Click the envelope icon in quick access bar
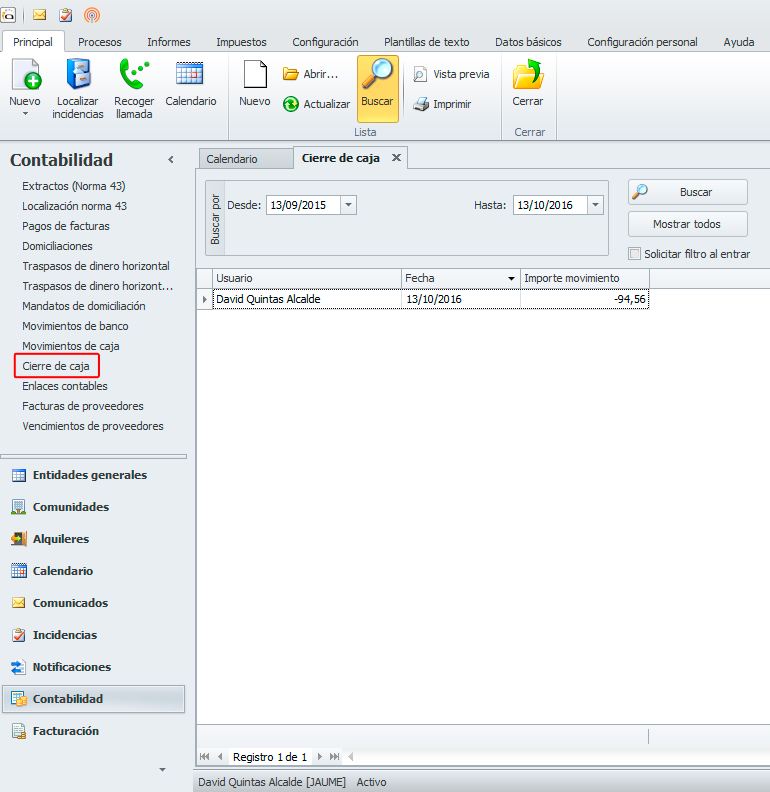Screen dimensions: 770x792 pyautogui.click(x=39, y=15)
